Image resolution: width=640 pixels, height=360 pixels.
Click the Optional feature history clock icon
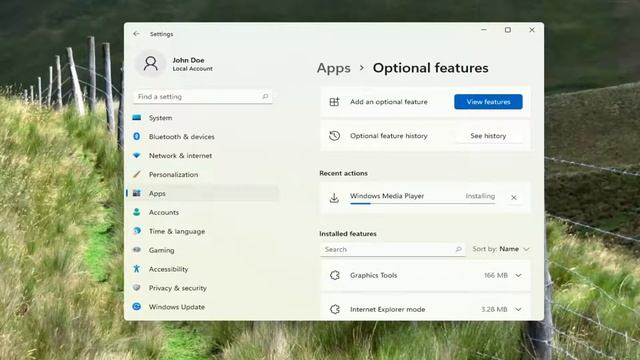pyautogui.click(x=334, y=136)
